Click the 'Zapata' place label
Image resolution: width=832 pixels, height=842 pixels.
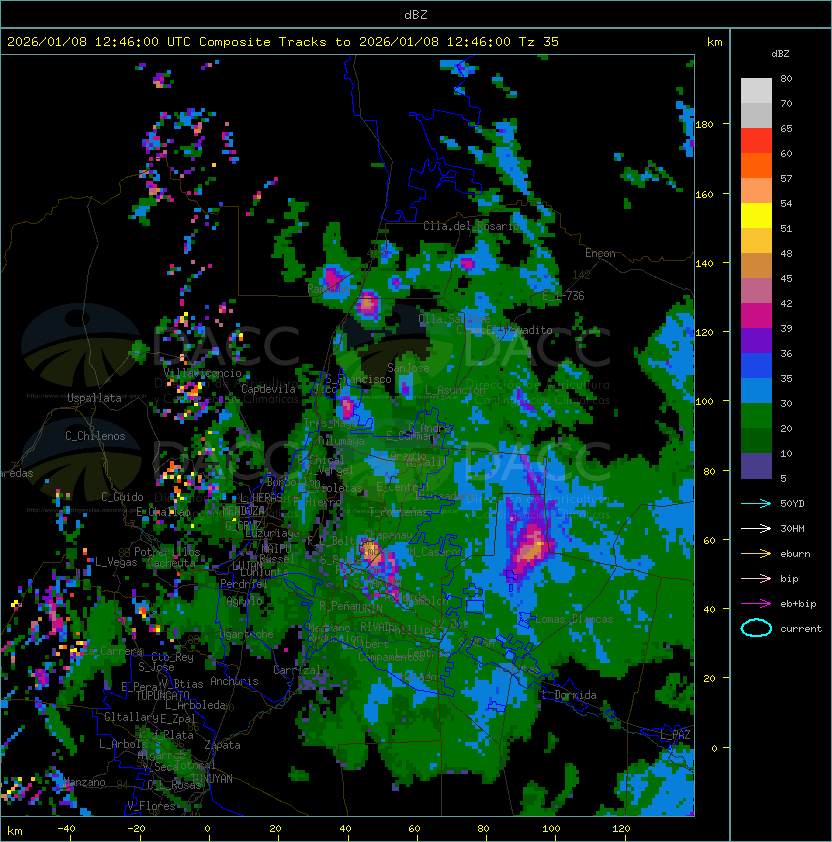[x=222, y=745]
